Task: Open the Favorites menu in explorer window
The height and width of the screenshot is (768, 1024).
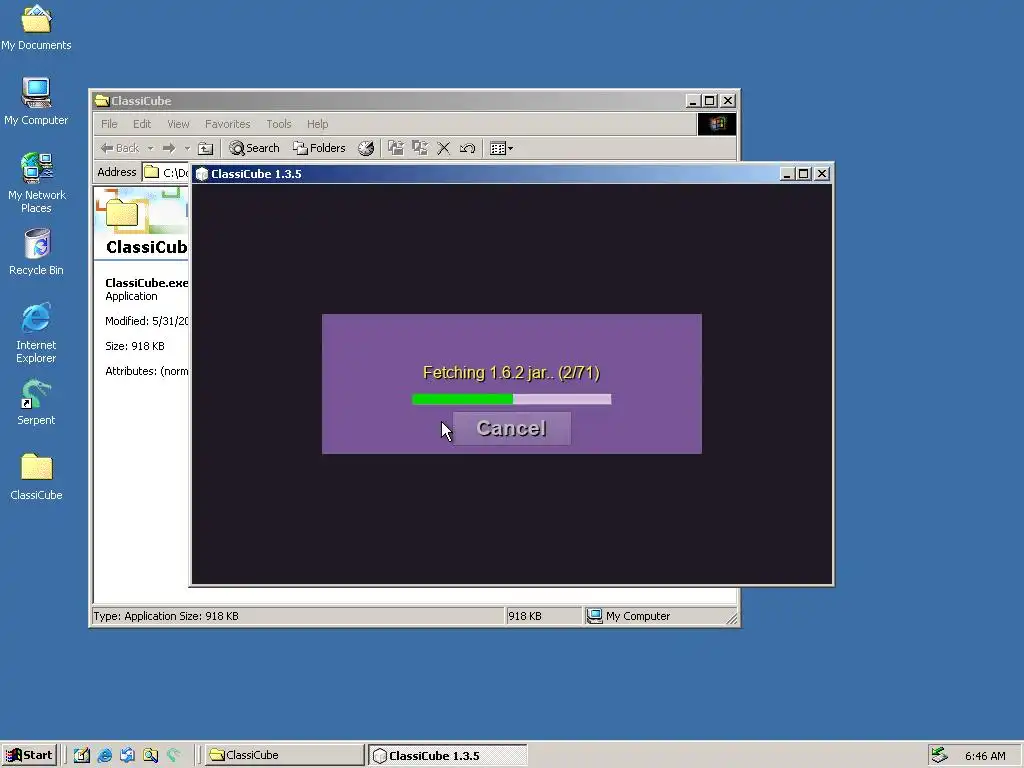Action: click(227, 124)
